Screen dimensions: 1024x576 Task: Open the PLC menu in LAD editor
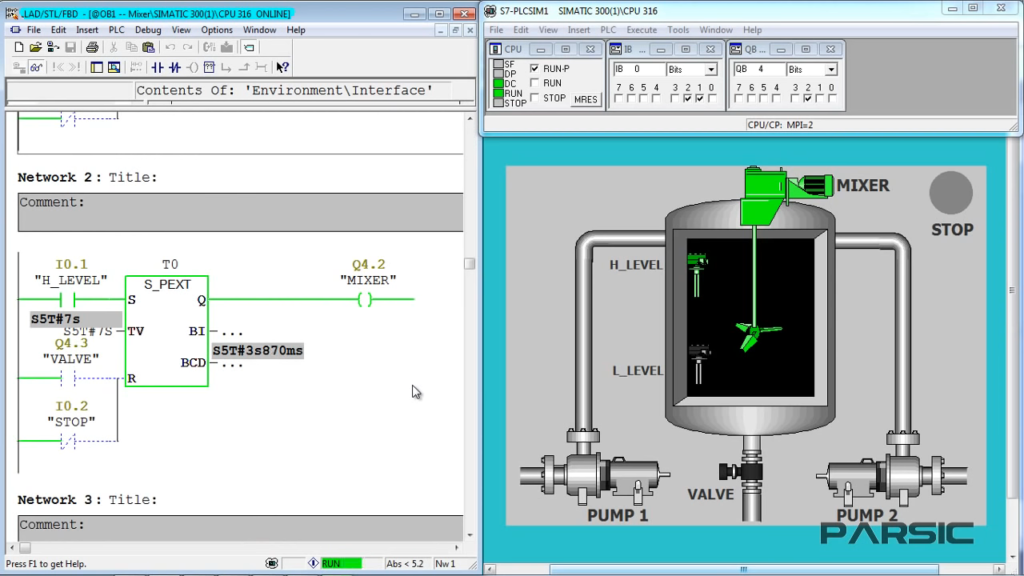coord(116,30)
